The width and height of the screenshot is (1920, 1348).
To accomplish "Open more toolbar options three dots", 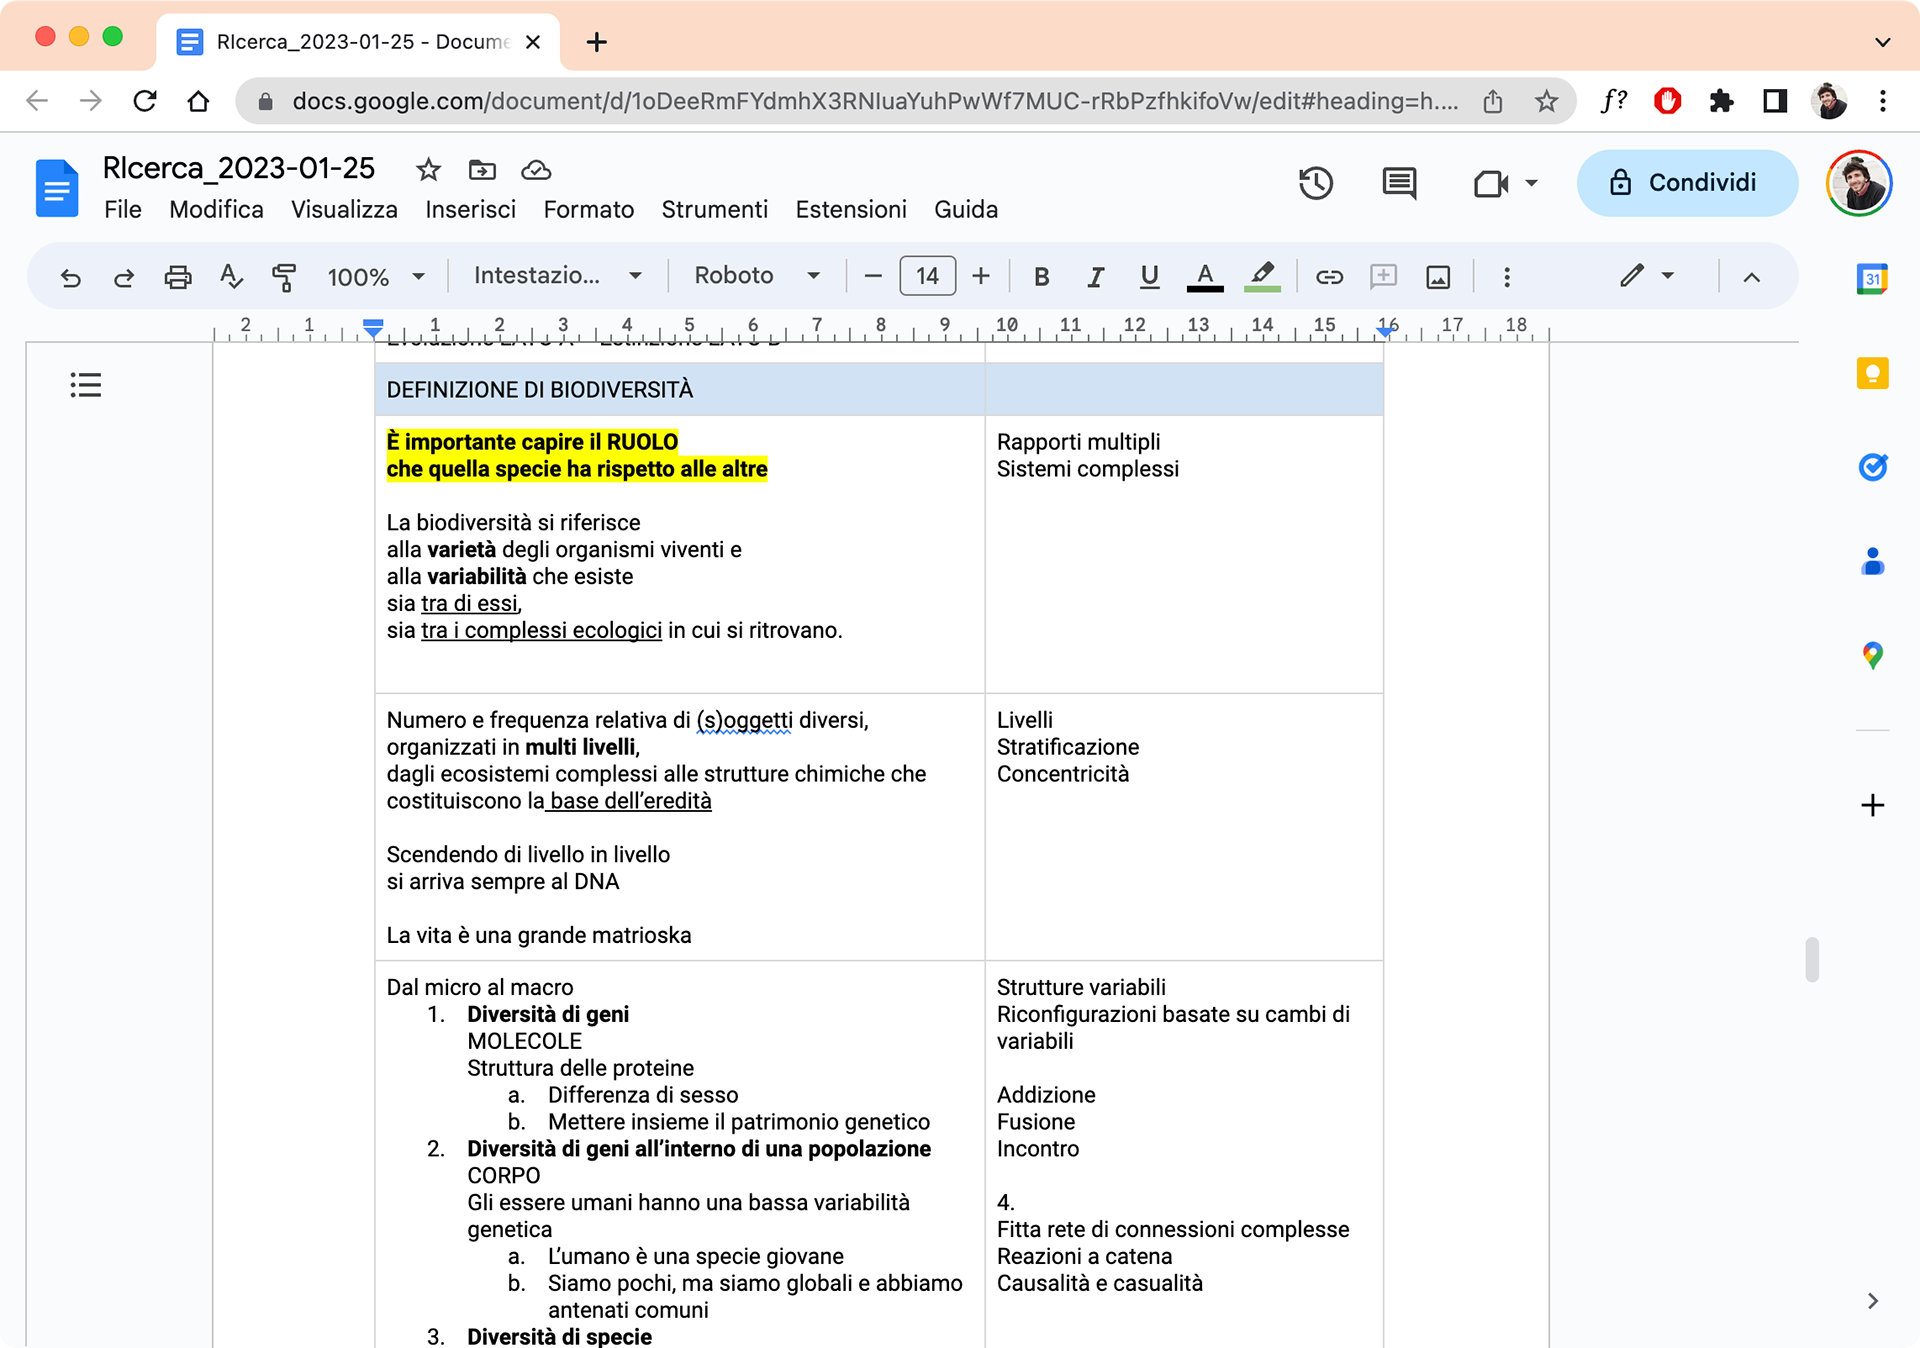I will (x=1507, y=277).
